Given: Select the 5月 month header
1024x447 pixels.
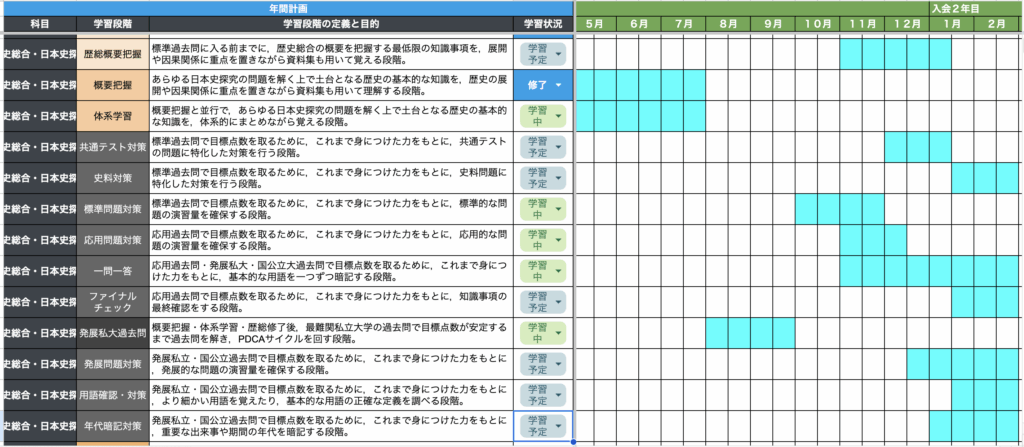Looking at the screenshot, I should coord(594,22).
